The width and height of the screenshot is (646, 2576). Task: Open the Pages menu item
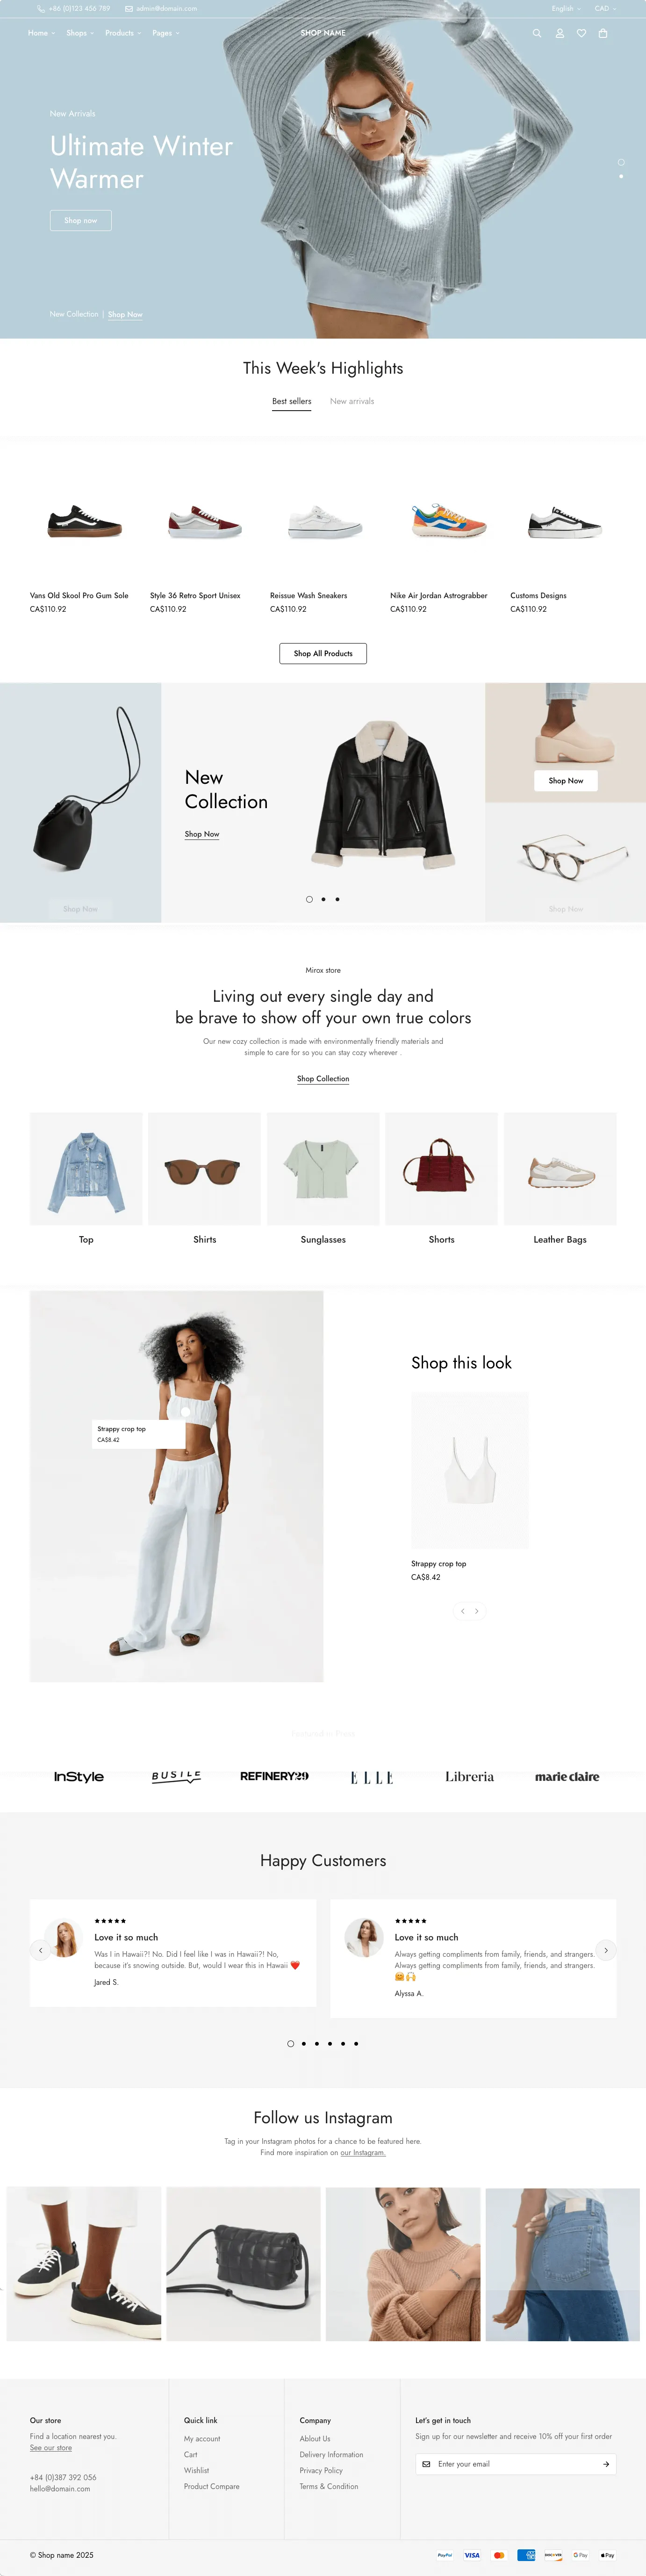pyautogui.click(x=166, y=33)
